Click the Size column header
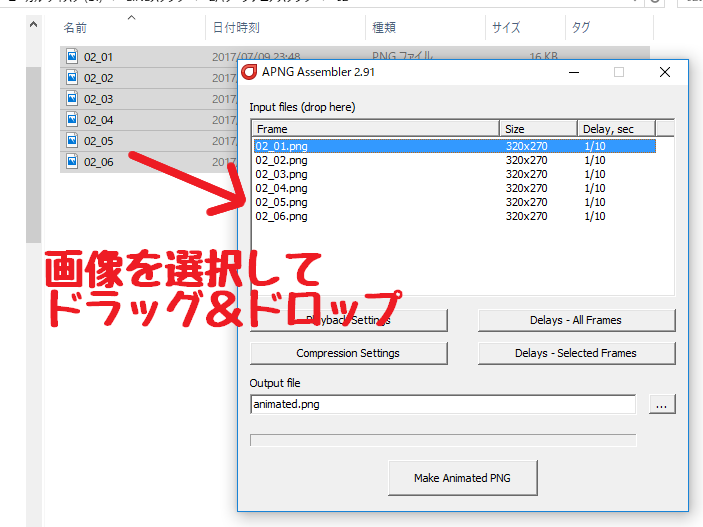Viewport: 703px width, 527px height. 538,129
